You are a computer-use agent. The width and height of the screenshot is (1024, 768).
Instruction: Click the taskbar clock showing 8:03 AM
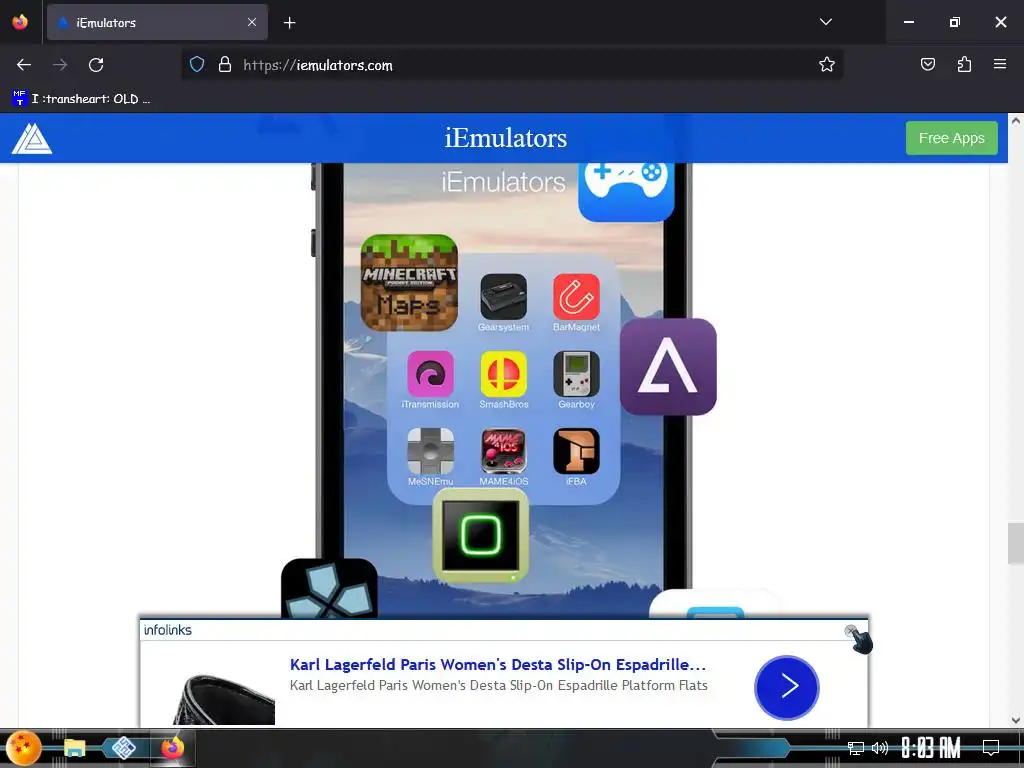point(931,748)
